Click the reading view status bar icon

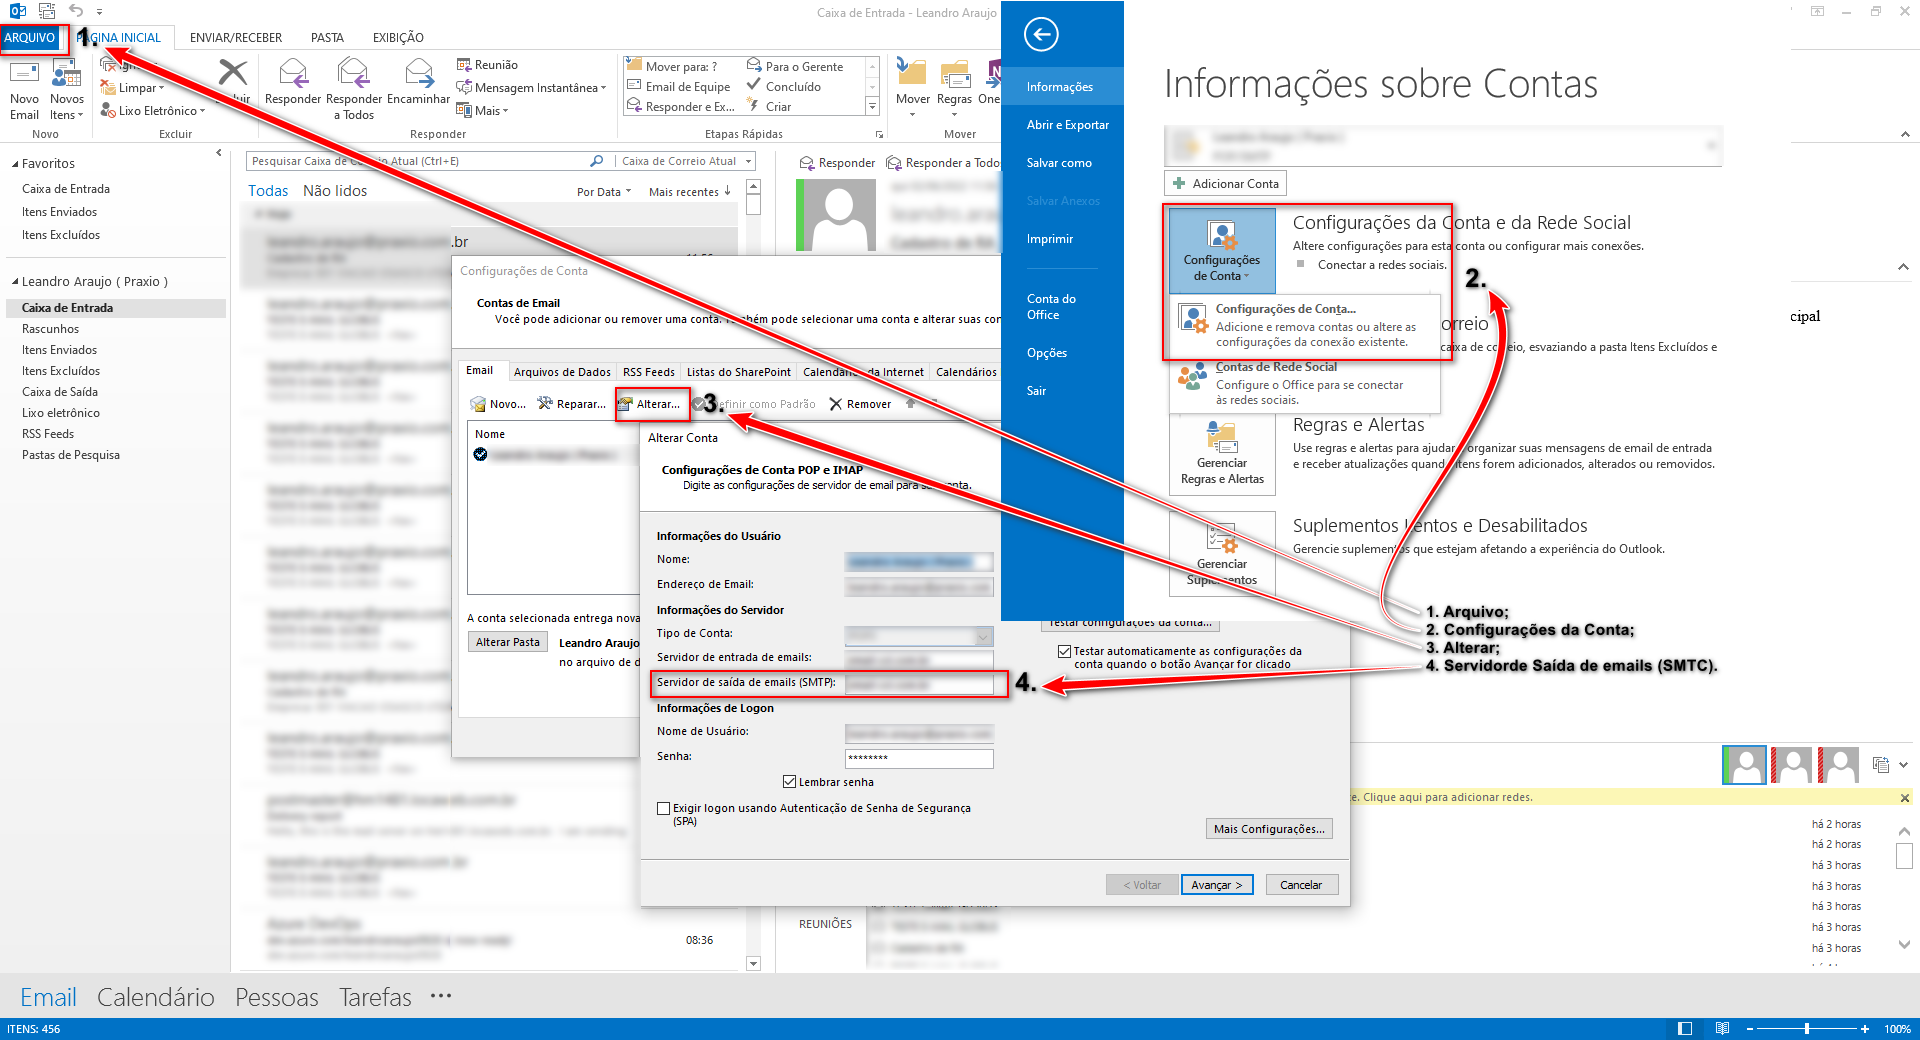click(x=1722, y=1029)
